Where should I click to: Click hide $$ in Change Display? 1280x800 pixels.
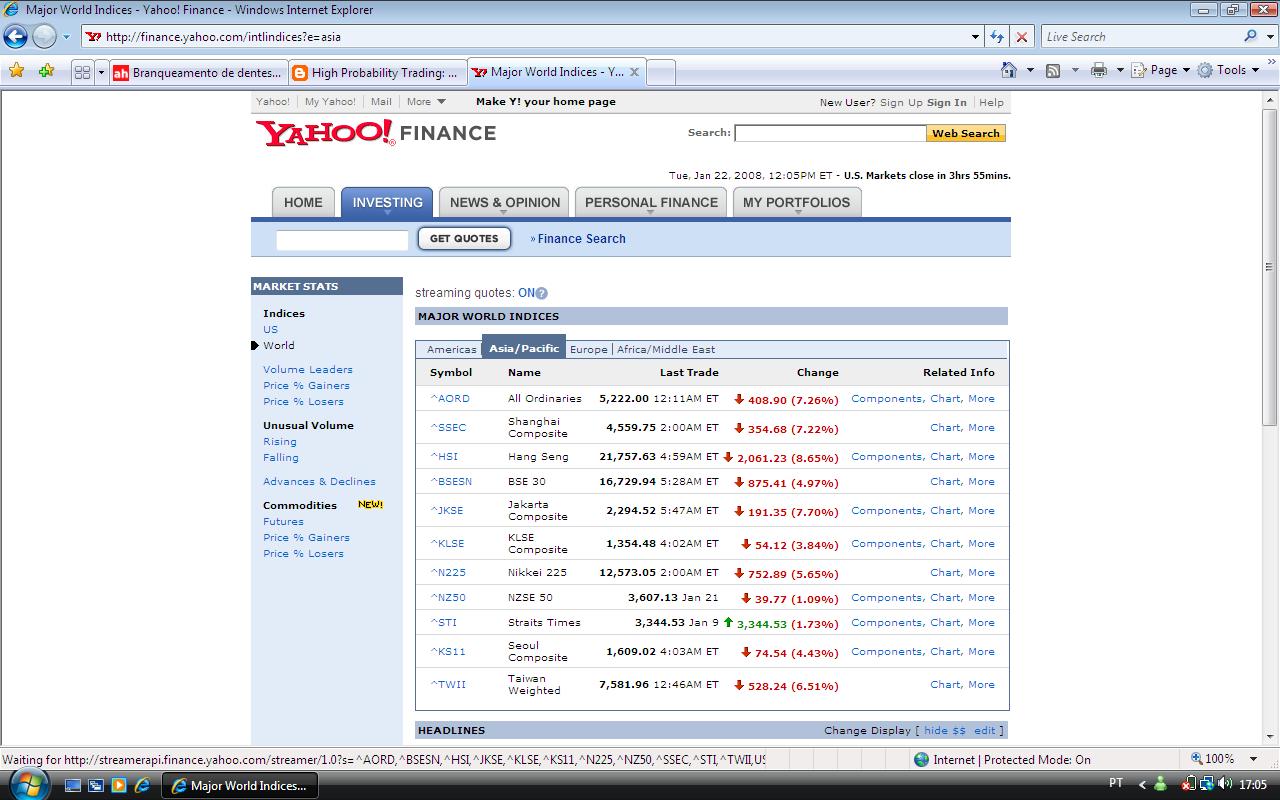(945, 730)
